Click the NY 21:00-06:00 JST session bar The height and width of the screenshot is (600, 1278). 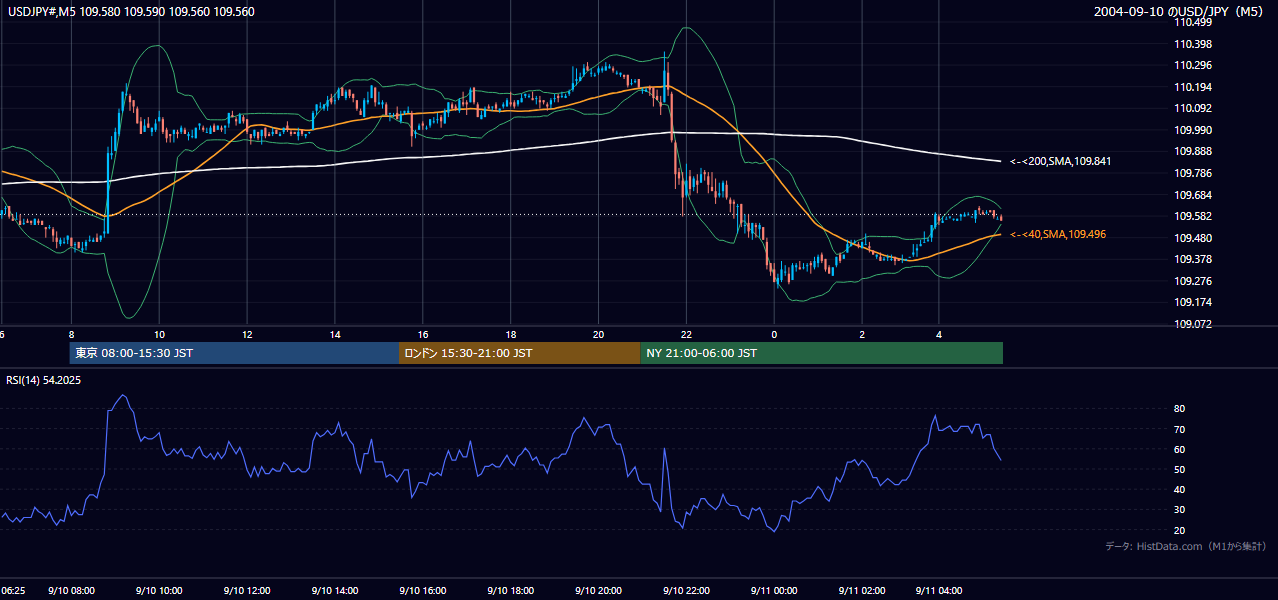point(821,353)
